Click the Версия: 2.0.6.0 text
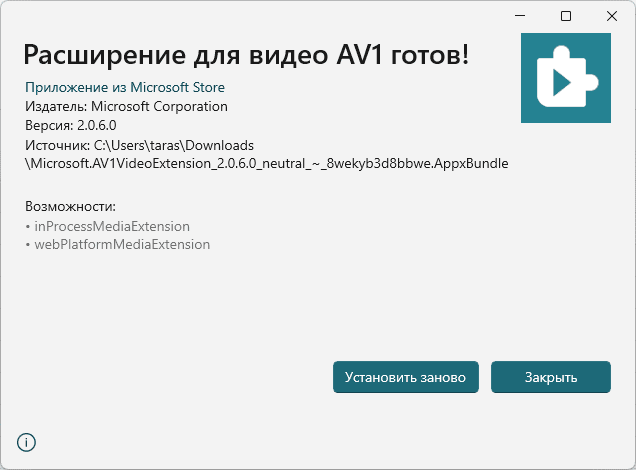Image resolution: width=636 pixels, height=470 pixels. pyautogui.click(x=71, y=125)
